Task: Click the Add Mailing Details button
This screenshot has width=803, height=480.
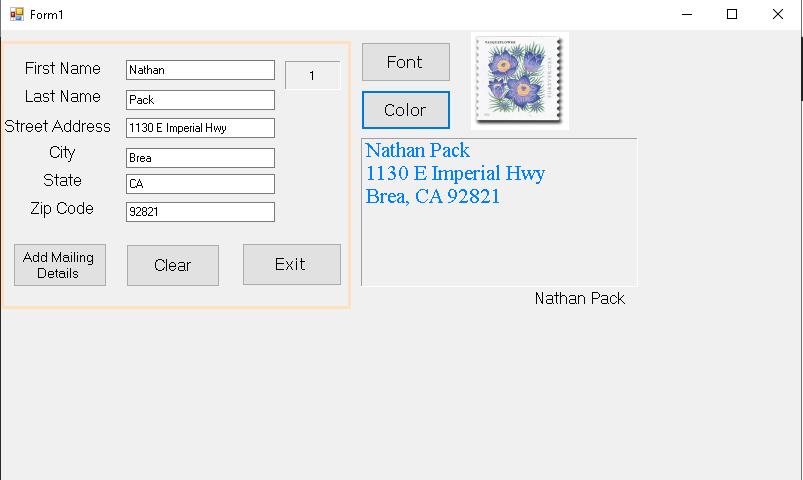Action: click(59, 265)
